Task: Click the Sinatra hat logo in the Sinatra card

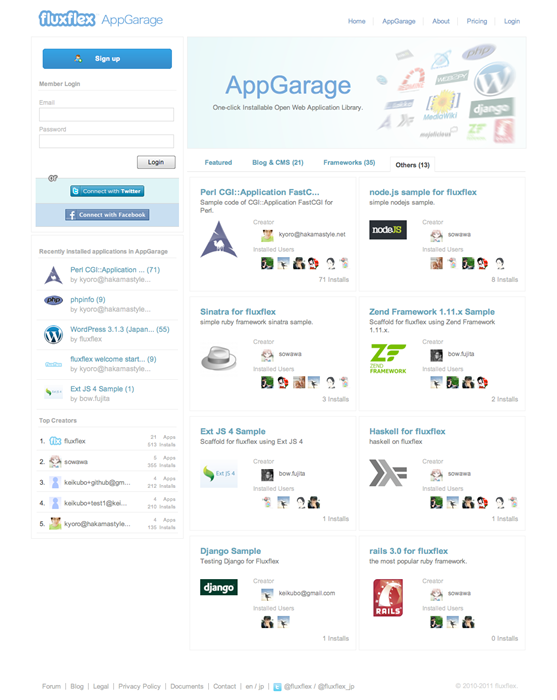Action: point(219,358)
